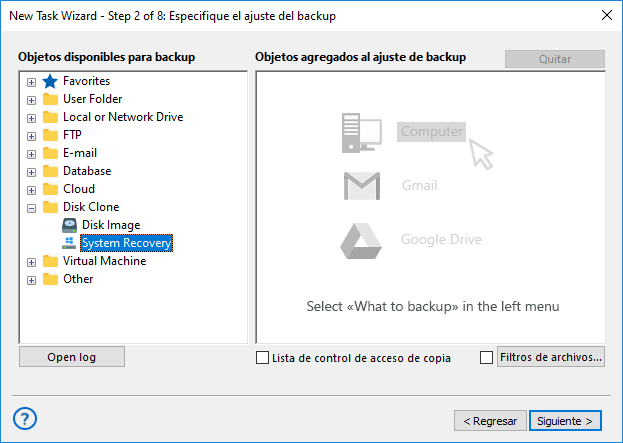The image size is (623, 443).
Task: Click the System Recovery Windows icon
Action: [x=69, y=243]
